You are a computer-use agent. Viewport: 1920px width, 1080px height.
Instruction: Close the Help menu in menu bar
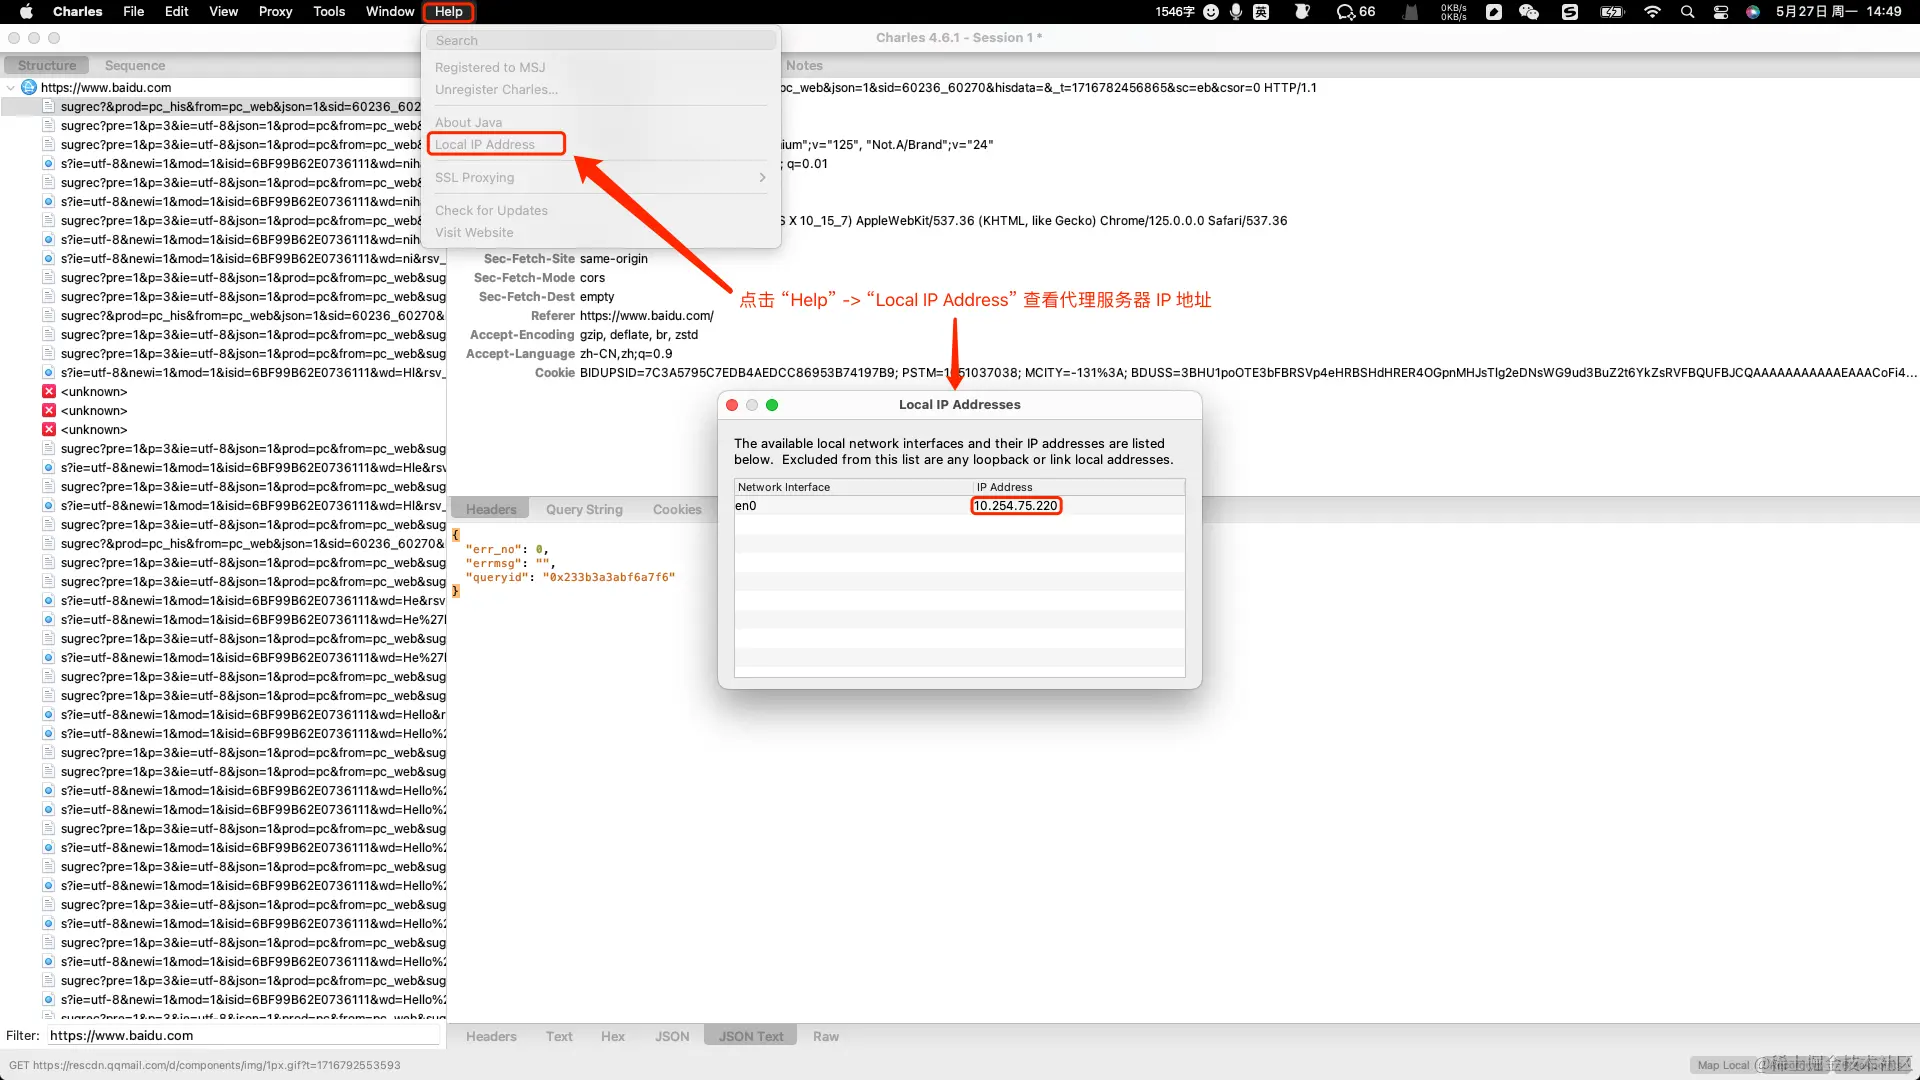click(448, 12)
